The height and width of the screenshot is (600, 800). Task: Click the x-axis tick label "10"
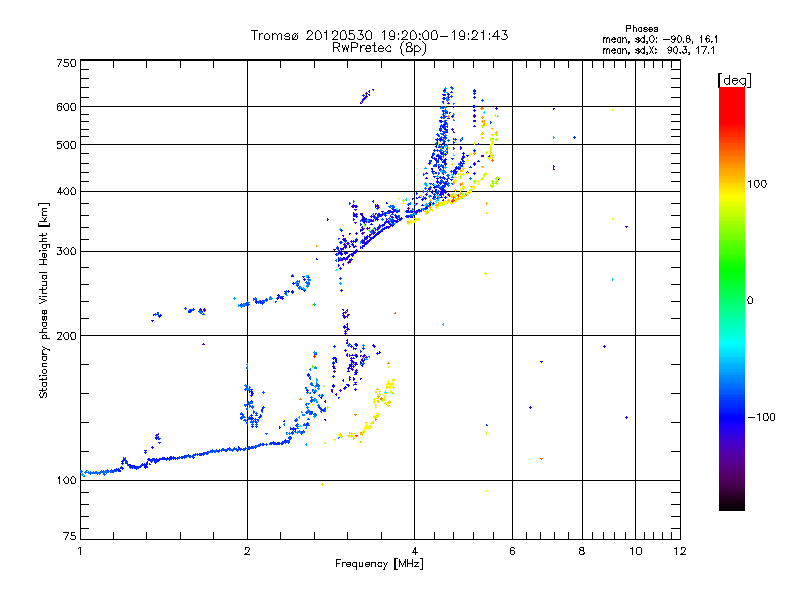635,551
